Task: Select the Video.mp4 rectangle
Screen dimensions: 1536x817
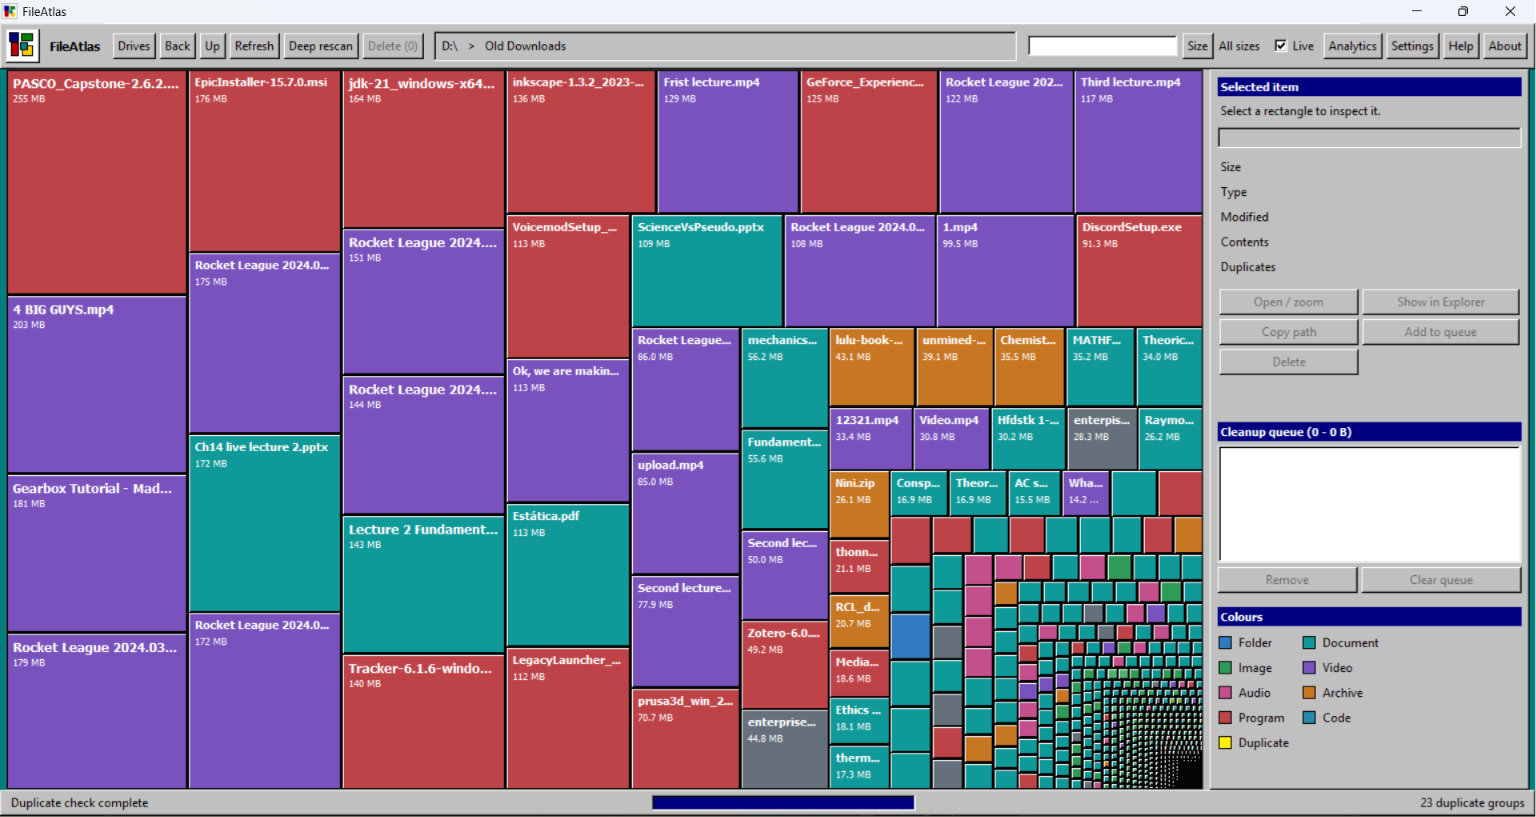Action: click(x=952, y=438)
